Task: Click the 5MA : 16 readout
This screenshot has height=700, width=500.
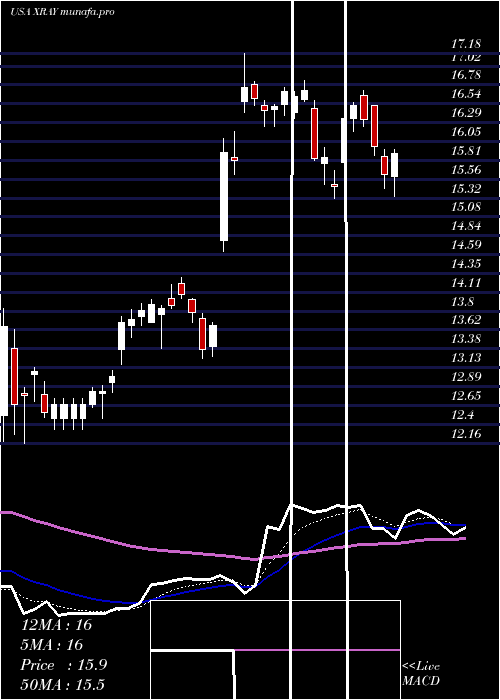Action: [x=52, y=645]
